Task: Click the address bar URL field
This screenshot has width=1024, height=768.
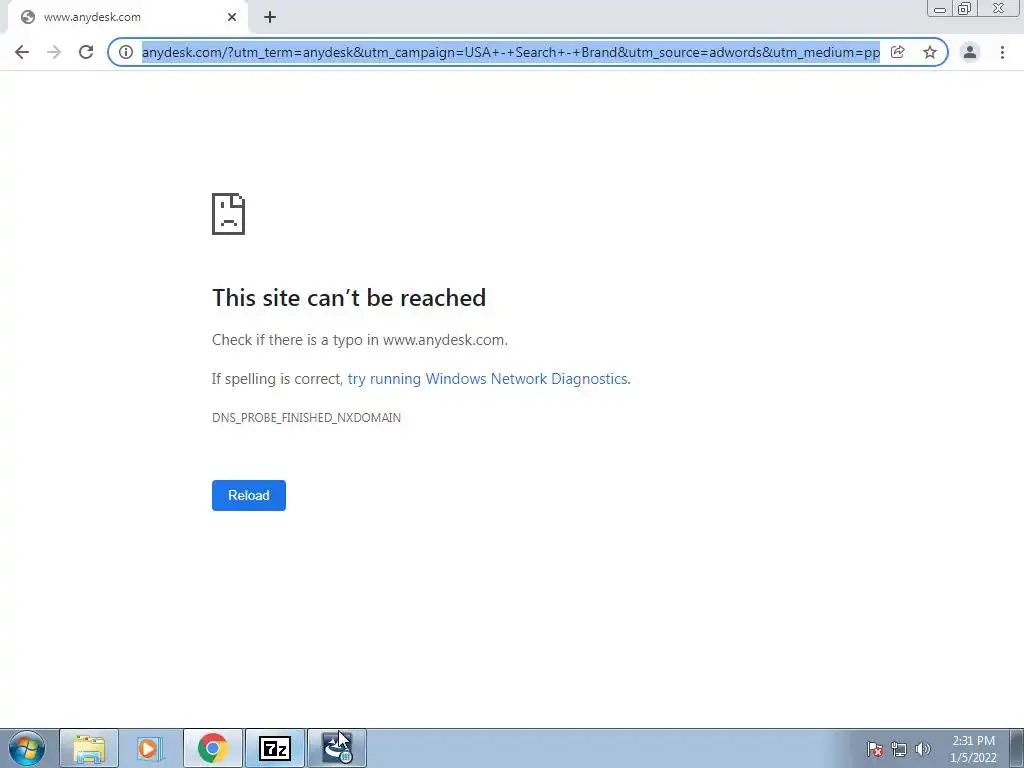Action: click(511, 52)
